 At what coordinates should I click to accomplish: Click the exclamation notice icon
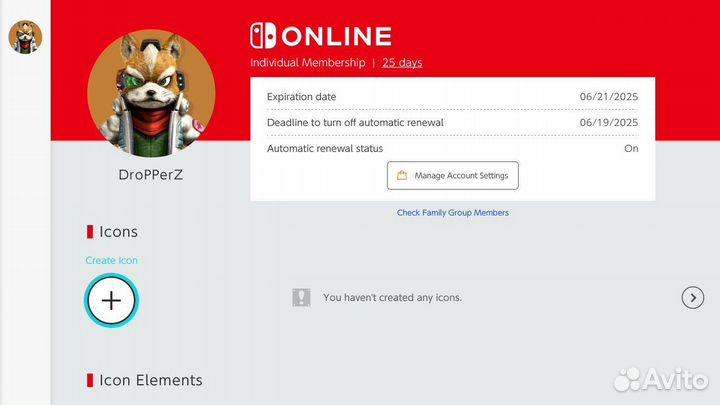click(x=301, y=297)
